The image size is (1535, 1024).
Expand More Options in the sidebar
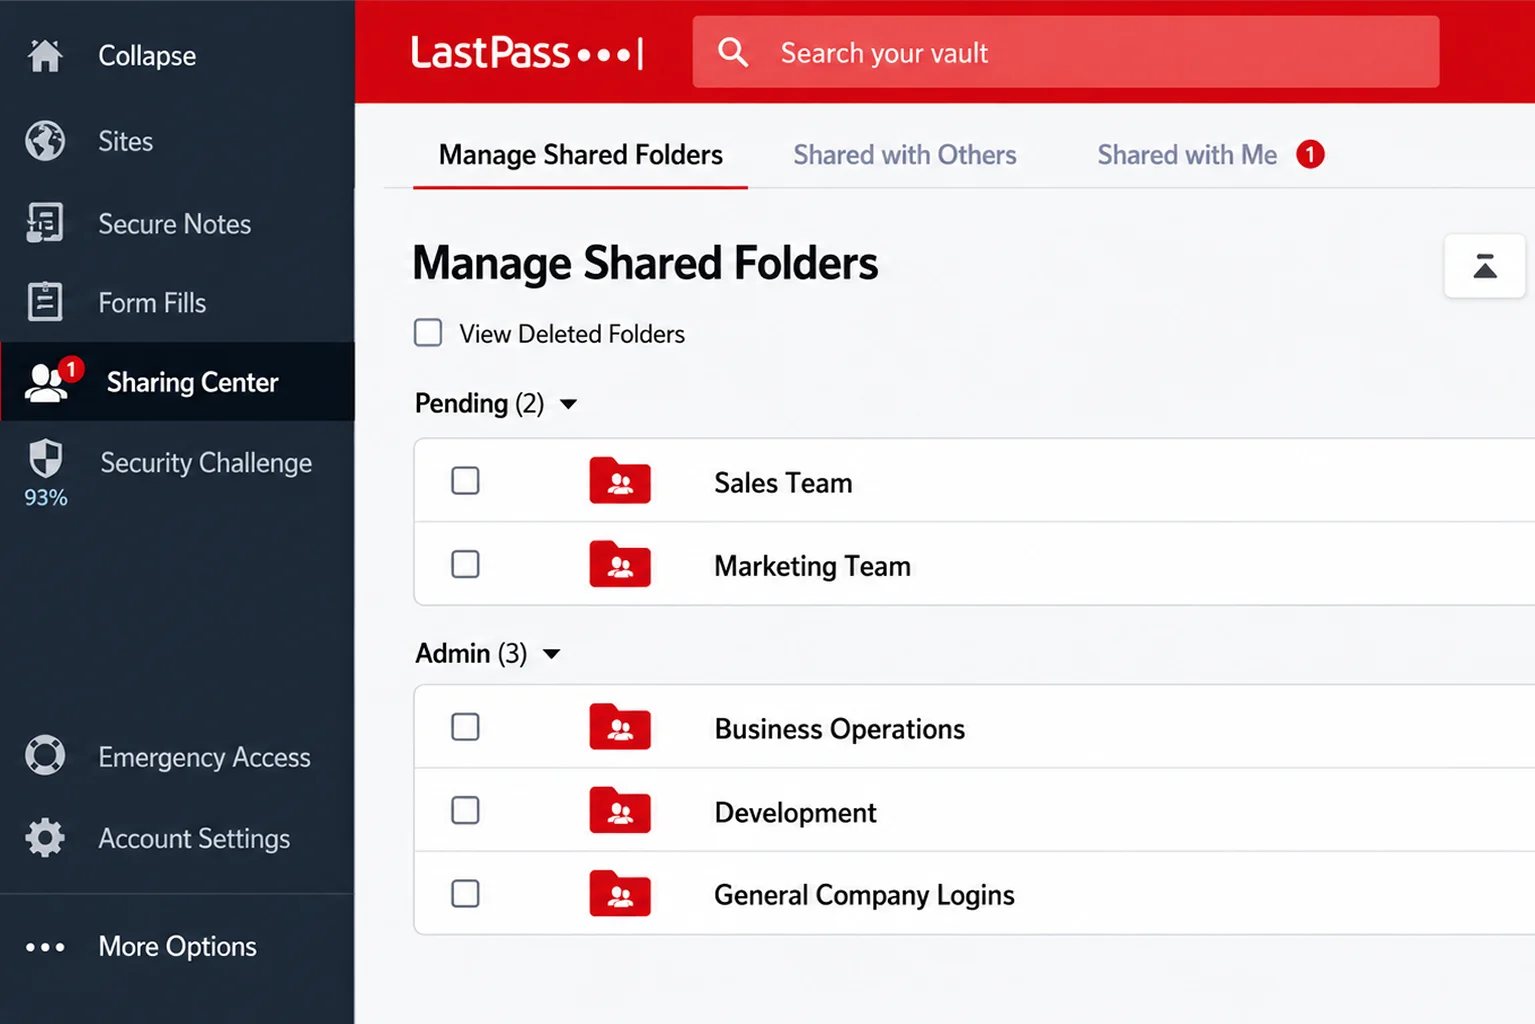pyautogui.click(x=177, y=946)
